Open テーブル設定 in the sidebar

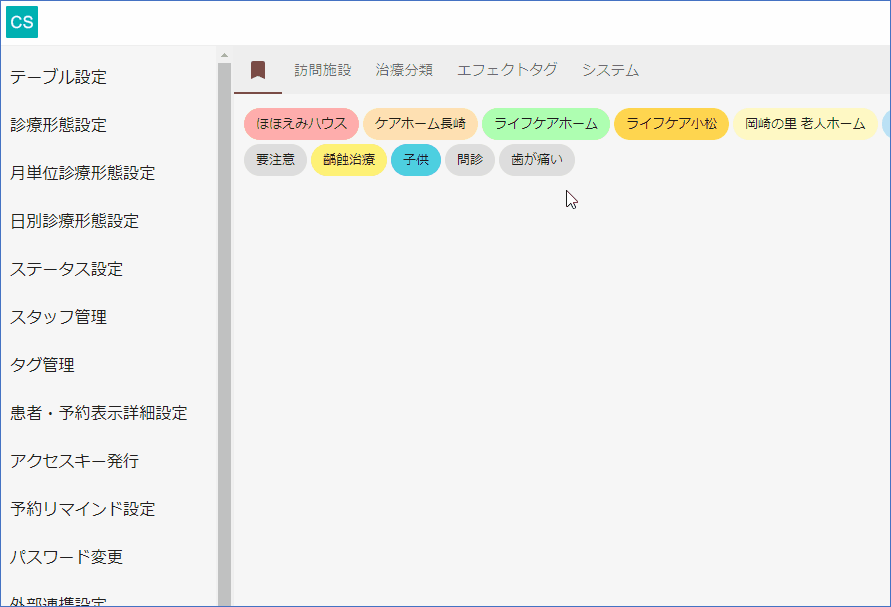59,77
